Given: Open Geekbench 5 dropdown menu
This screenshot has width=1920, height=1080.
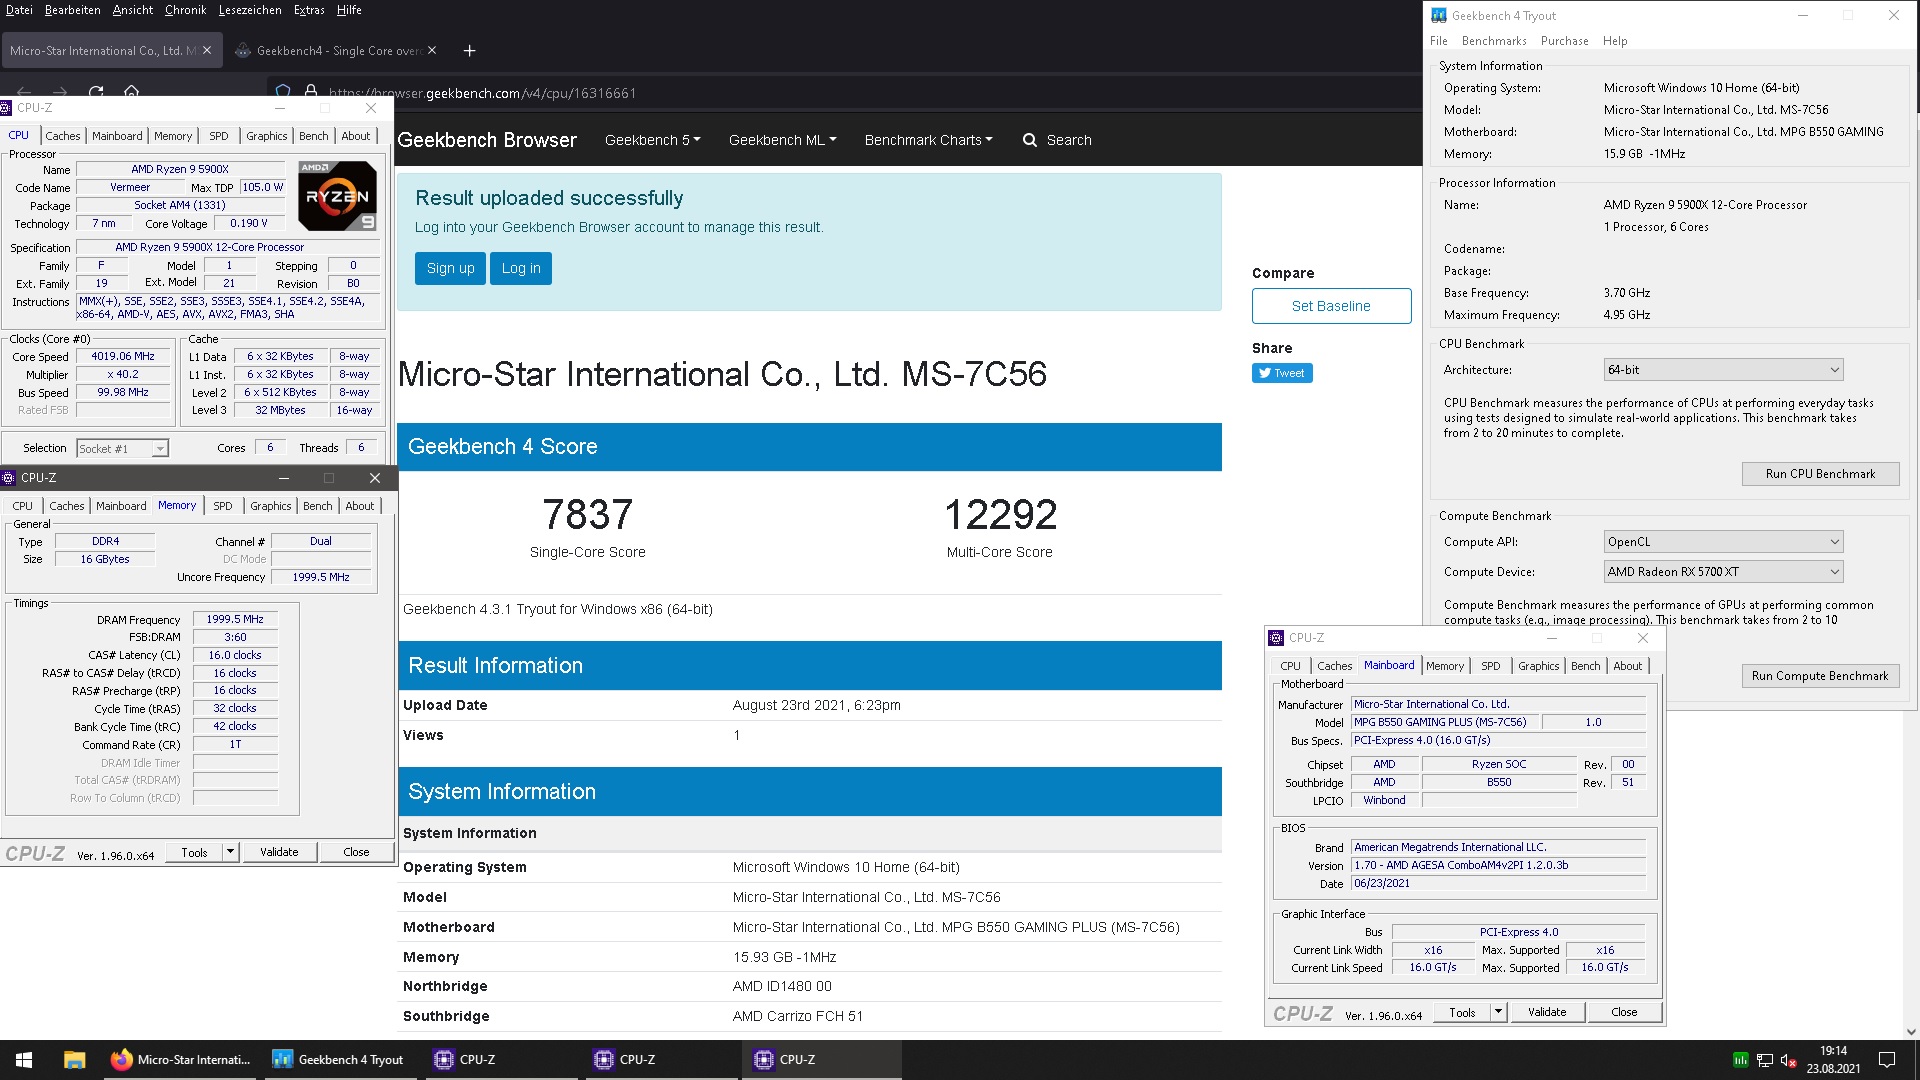Looking at the screenshot, I should tap(652, 140).
